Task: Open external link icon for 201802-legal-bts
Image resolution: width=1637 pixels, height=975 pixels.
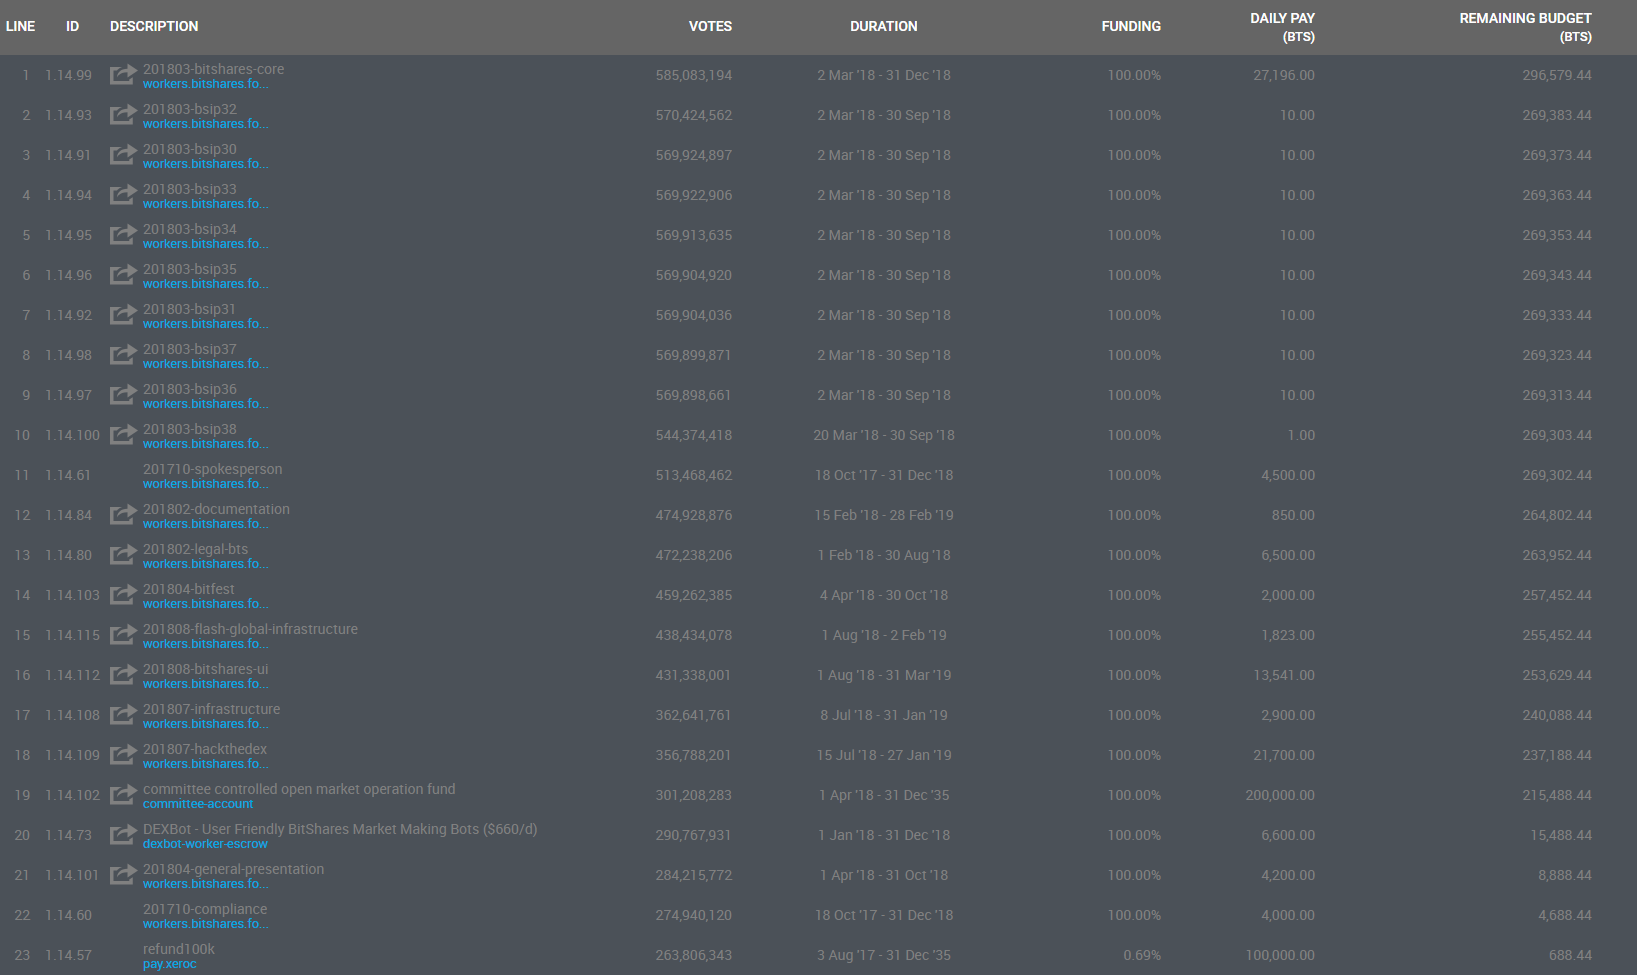Action: 123,555
